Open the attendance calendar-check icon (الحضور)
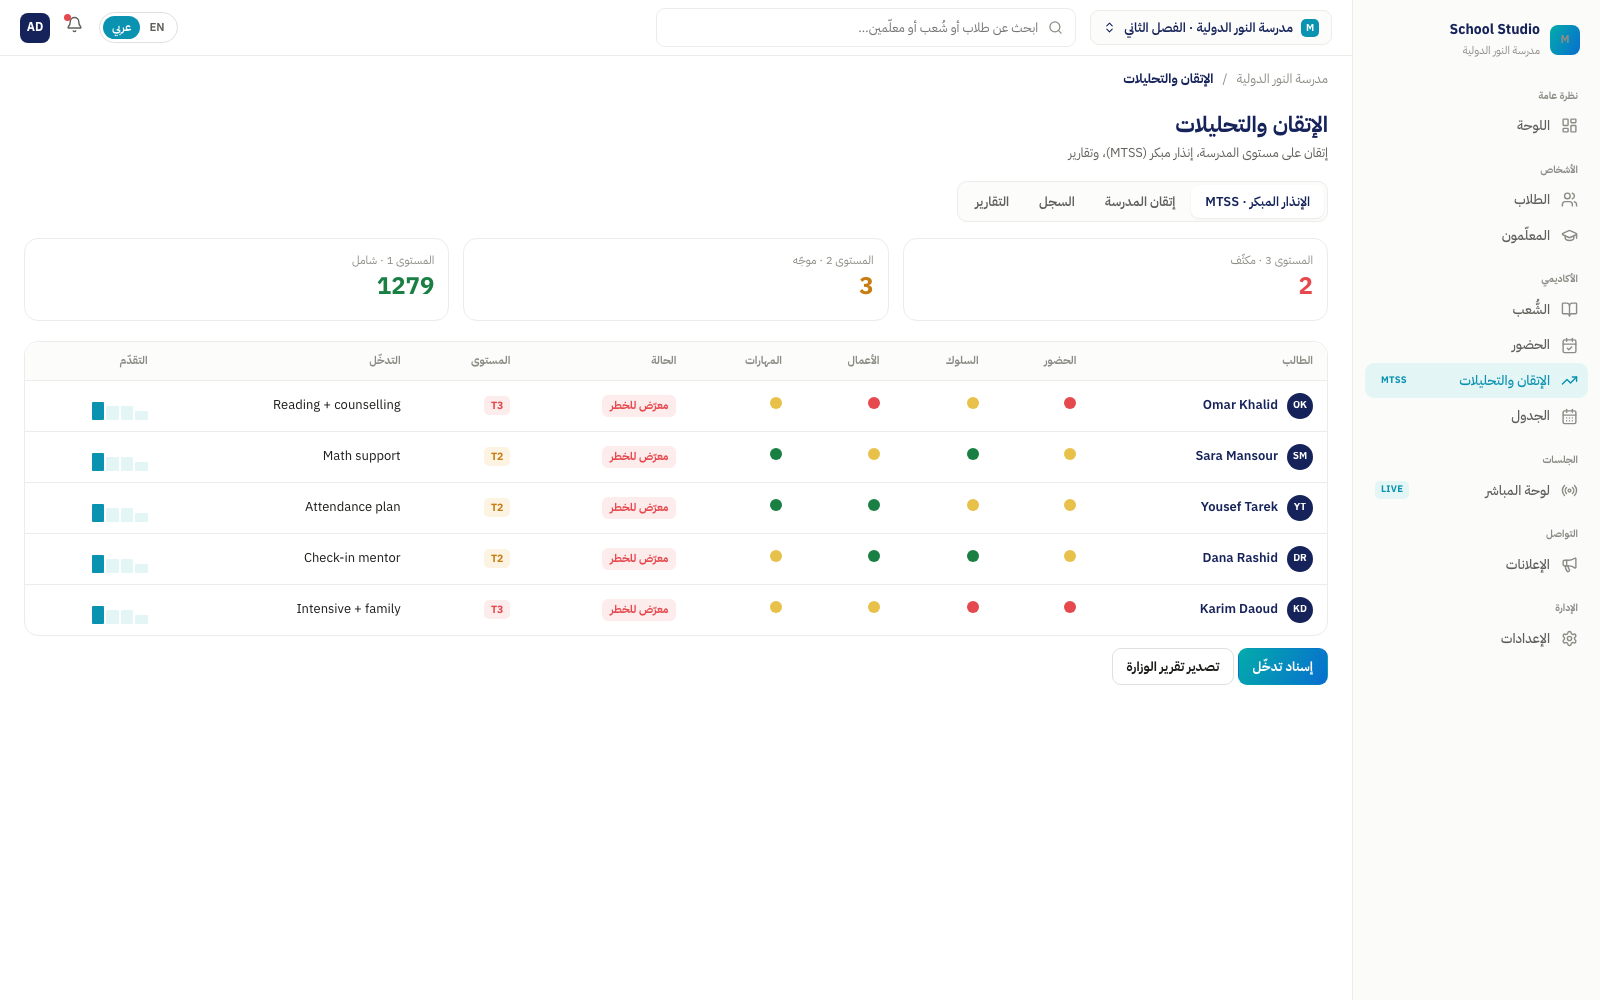Screen dimensions: 1600x1000 [1569, 345]
